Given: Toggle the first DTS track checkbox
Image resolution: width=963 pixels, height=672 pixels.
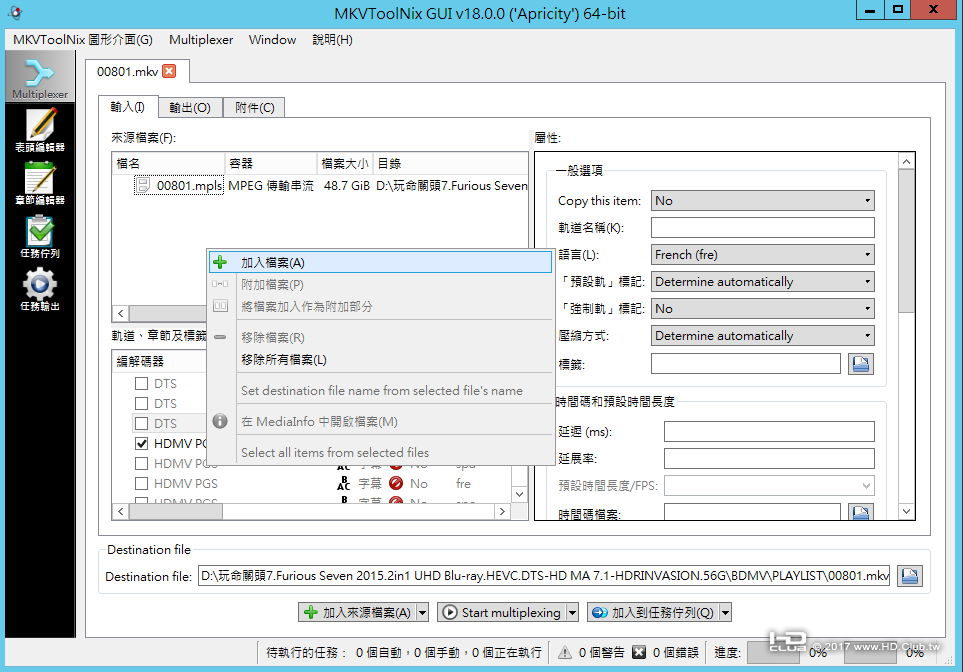Looking at the screenshot, I should pos(141,383).
